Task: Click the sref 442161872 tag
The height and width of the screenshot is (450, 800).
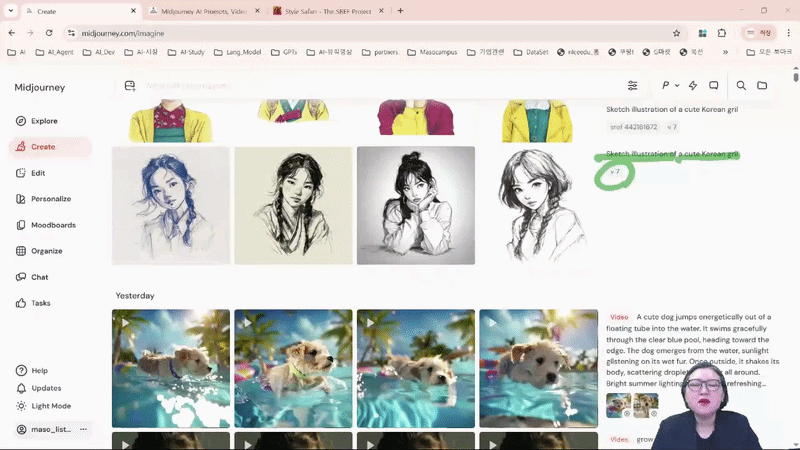Action: pos(633,127)
